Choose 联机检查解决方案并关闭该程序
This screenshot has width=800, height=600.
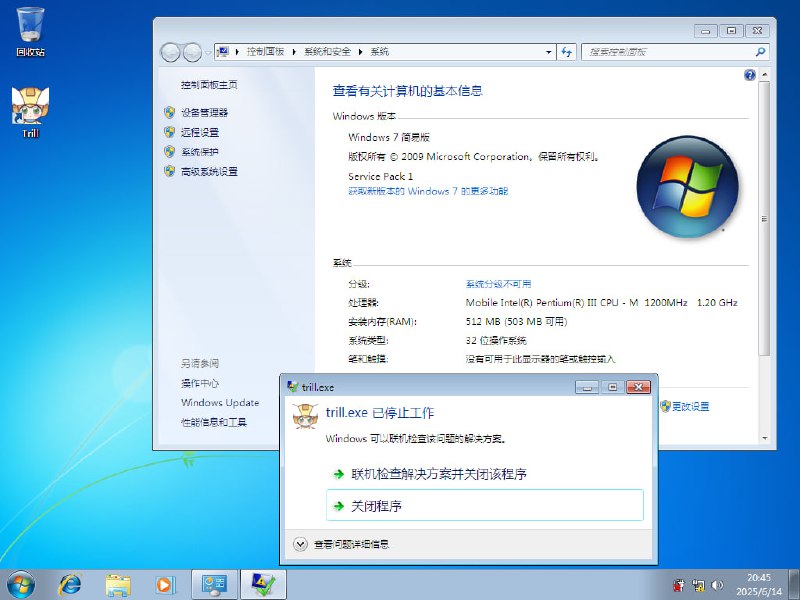485,474
